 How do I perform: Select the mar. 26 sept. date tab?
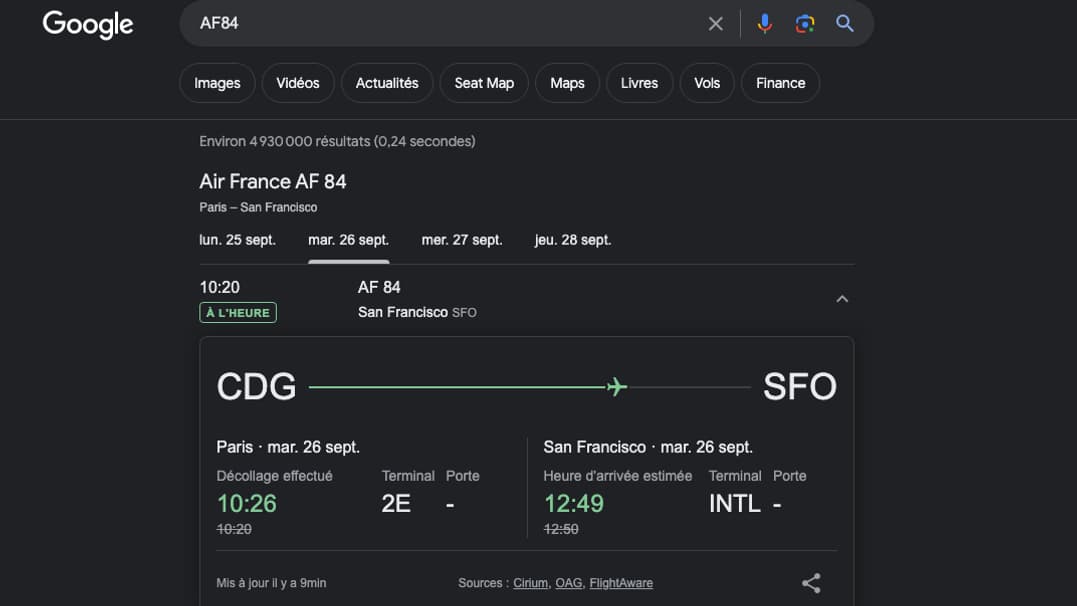(348, 240)
